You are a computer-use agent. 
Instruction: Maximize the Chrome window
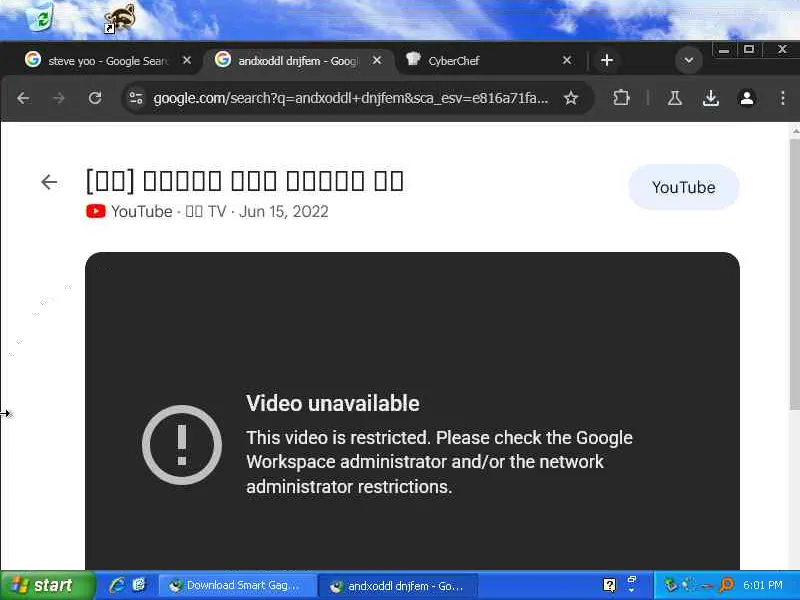pyautogui.click(x=749, y=49)
